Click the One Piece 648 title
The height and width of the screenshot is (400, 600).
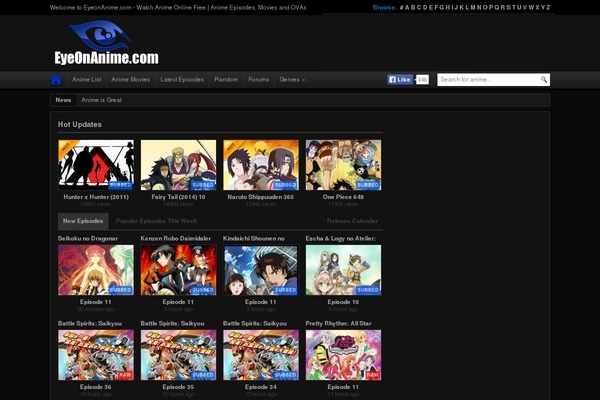[343, 197]
